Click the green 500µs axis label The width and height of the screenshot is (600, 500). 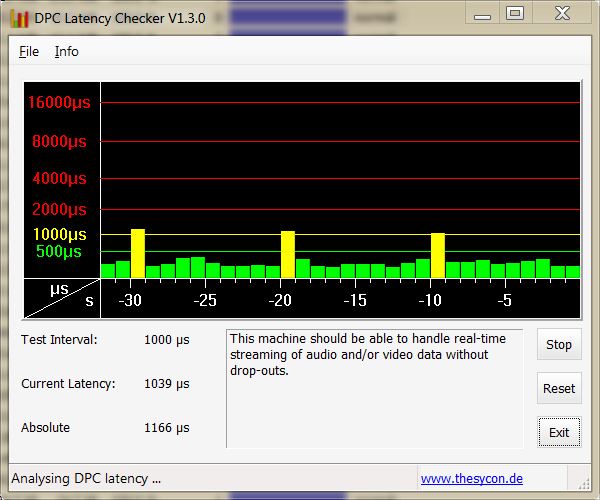(x=59, y=251)
